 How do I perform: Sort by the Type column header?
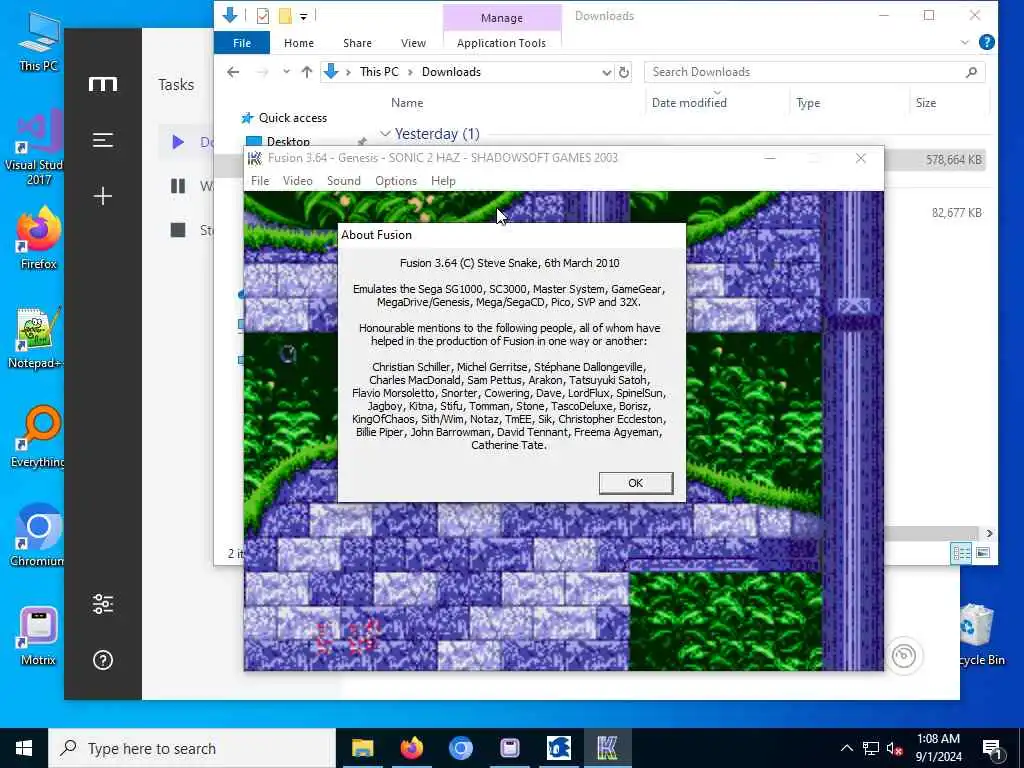click(x=808, y=103)
